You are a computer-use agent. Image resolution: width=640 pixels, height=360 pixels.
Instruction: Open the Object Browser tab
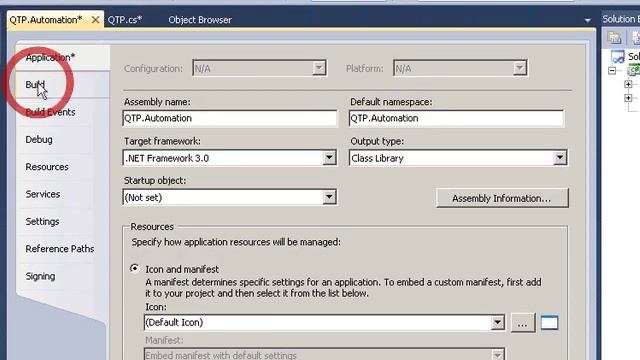[200, 20]
